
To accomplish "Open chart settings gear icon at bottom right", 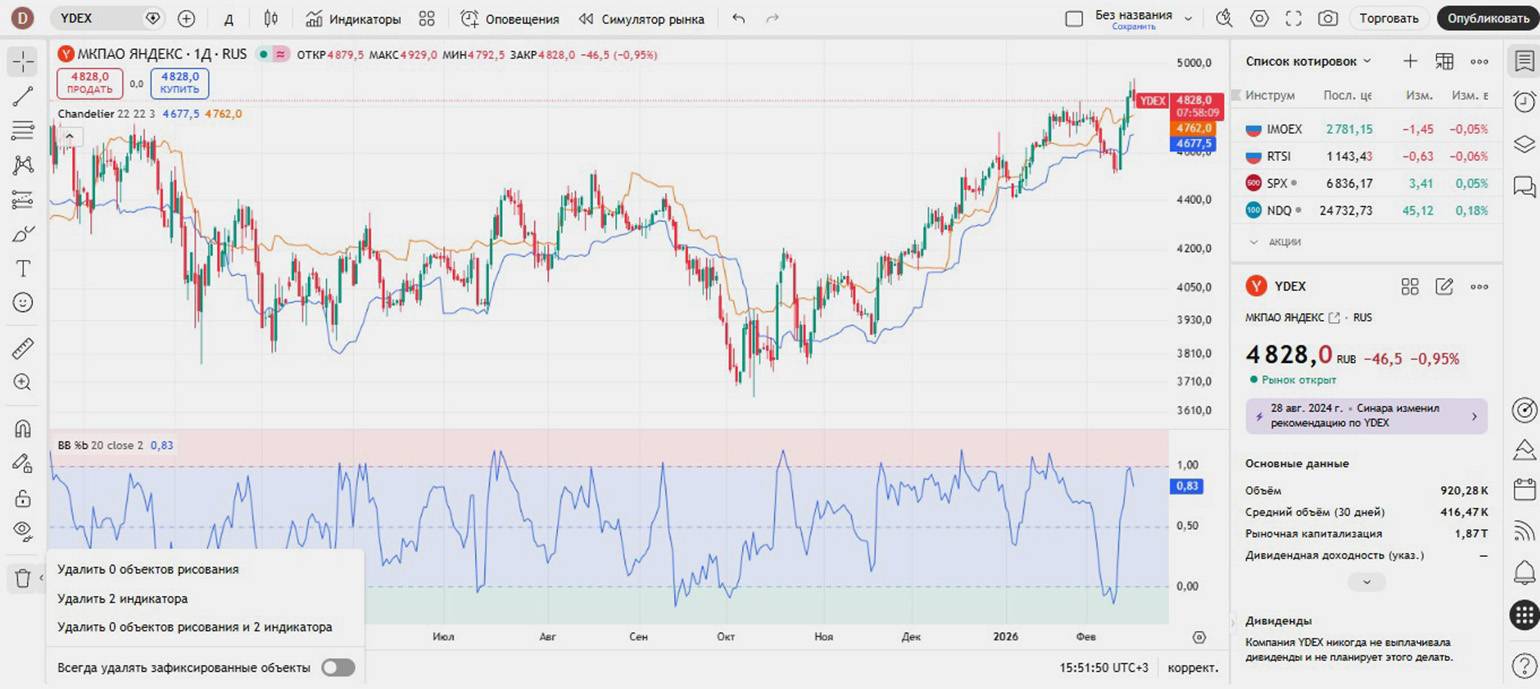I will 1199,637.
